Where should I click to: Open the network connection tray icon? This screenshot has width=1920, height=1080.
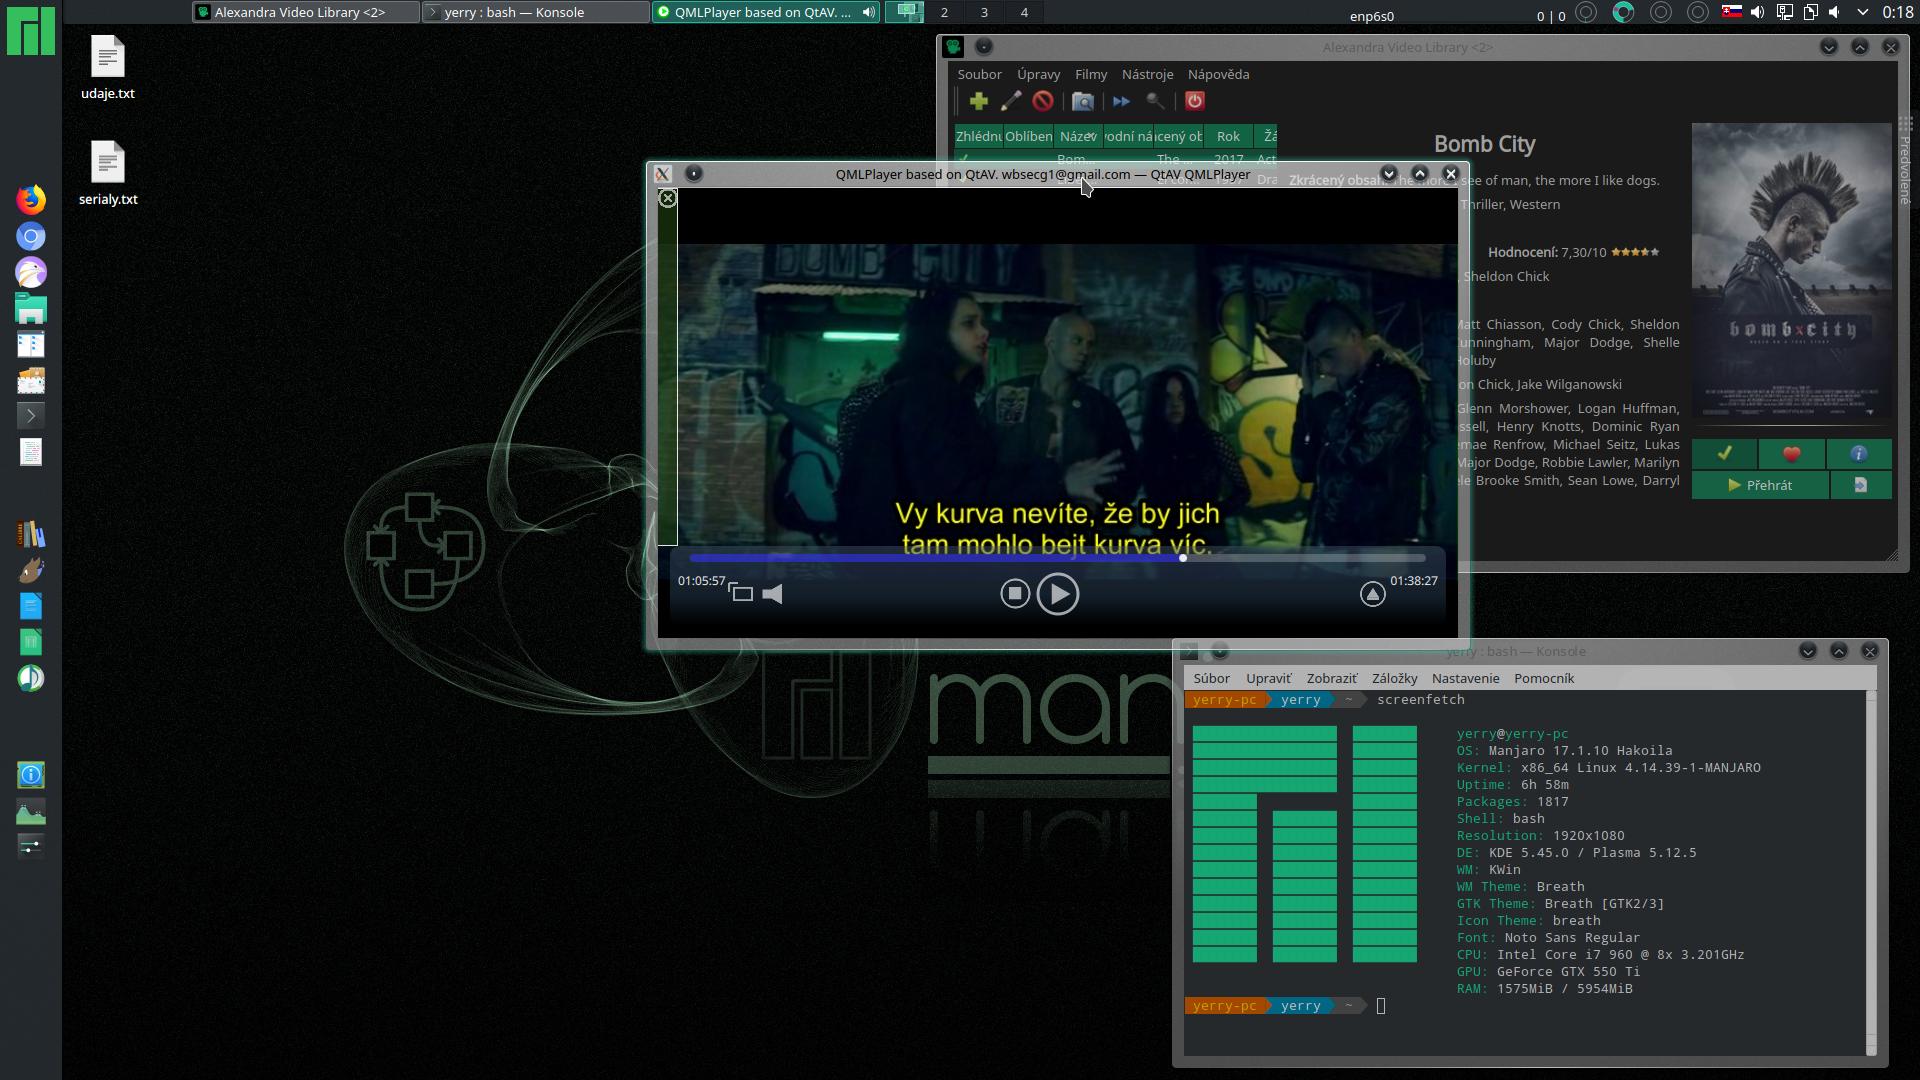click(x=1784, y=12)
